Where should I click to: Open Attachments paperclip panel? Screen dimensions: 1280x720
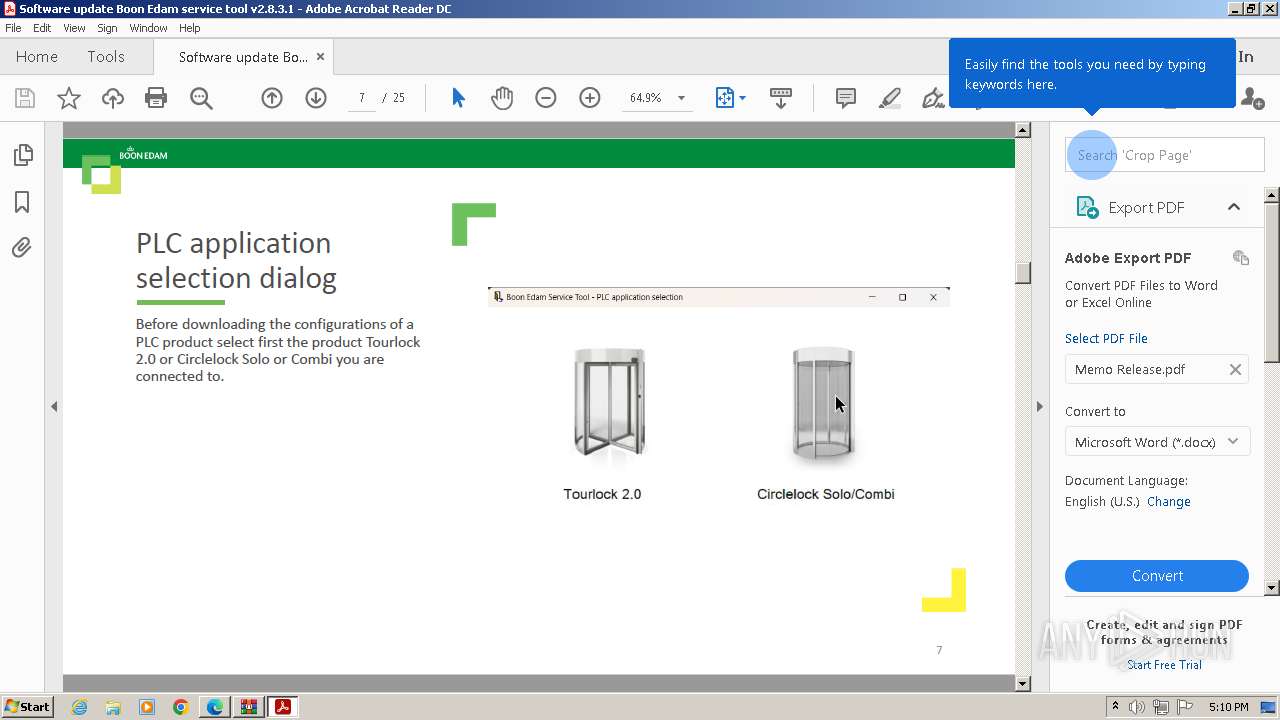point(22,247)
